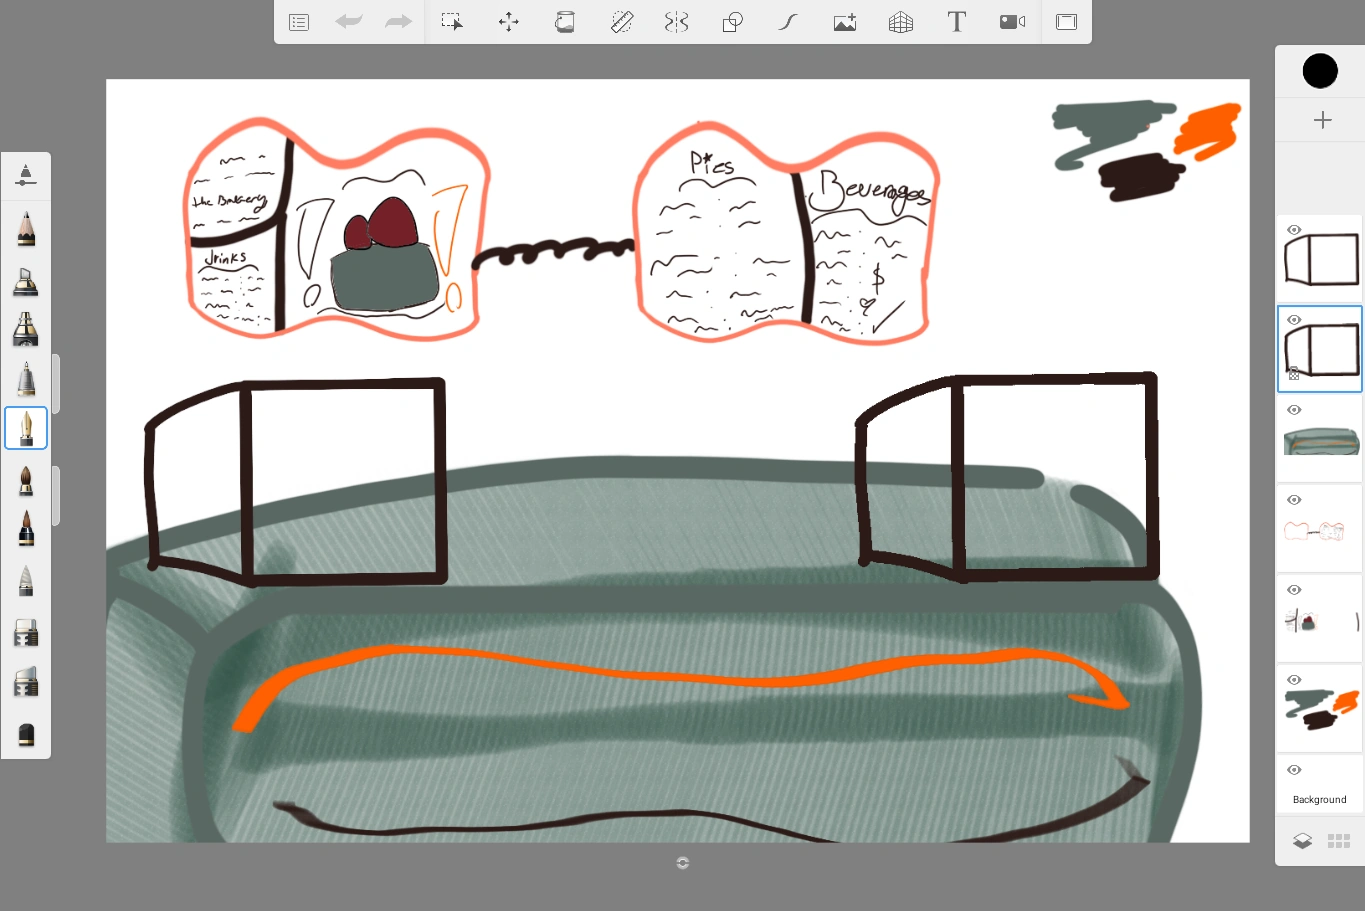Select the Transform tool
The width and height of the screenshot is (1365, 911).
508,21
